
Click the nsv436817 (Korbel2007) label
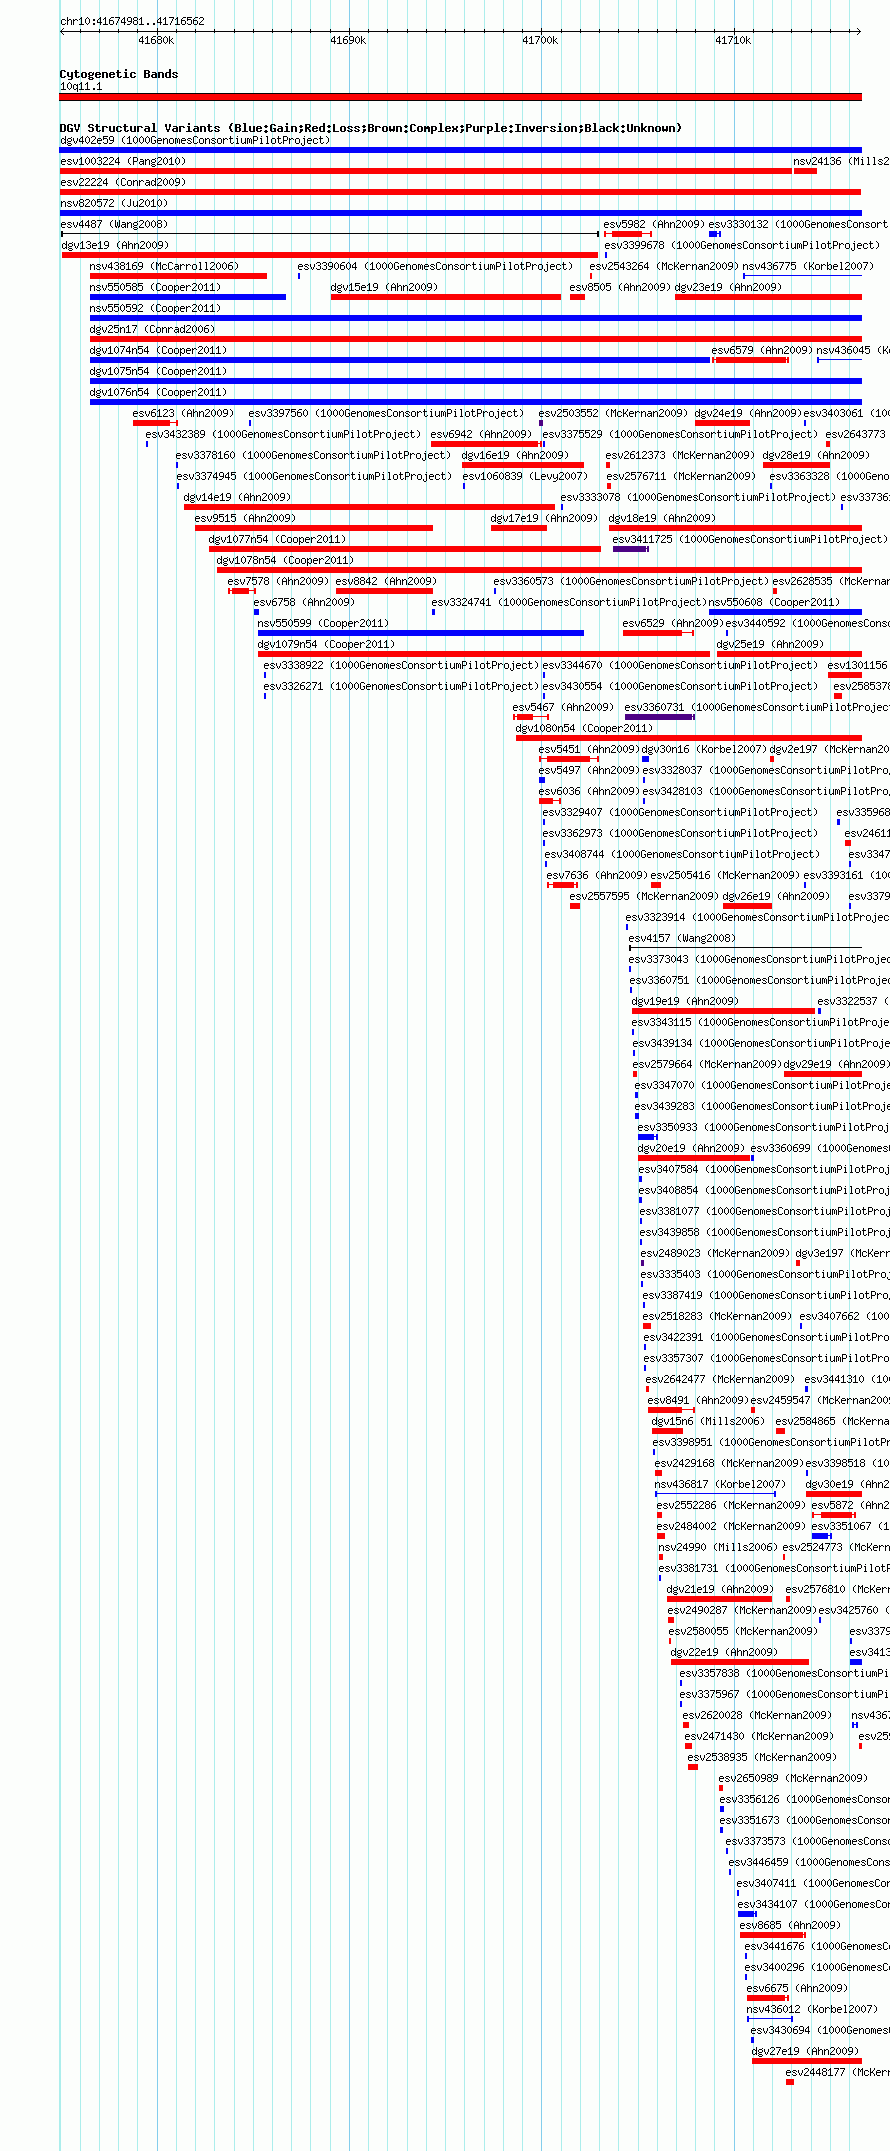tap(721, 1484)
